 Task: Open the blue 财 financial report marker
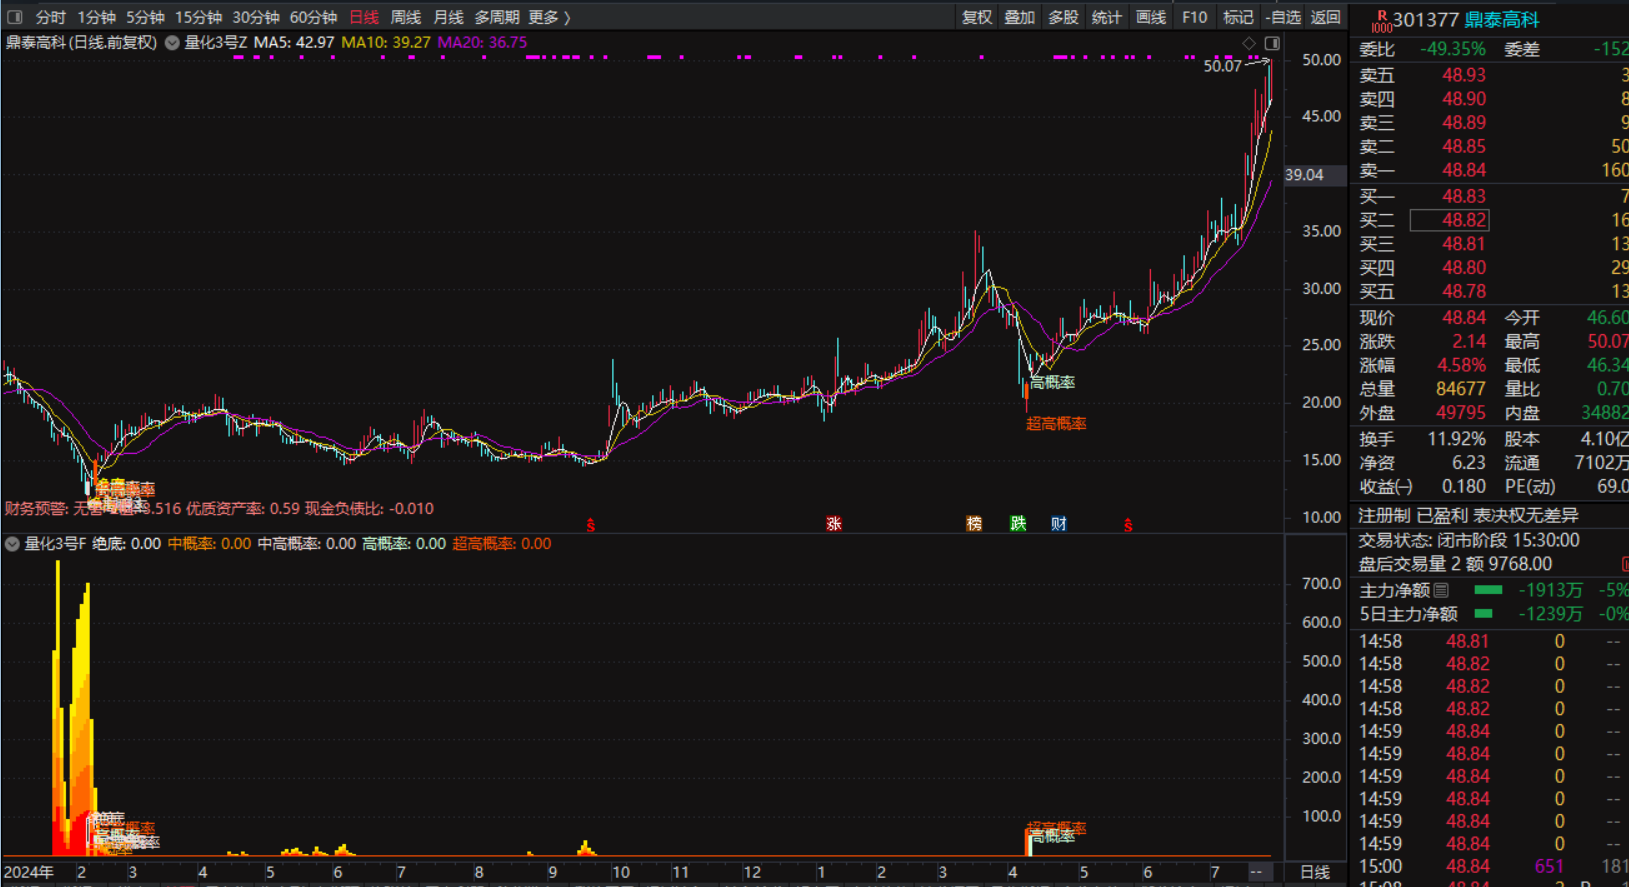click(x=1059, y=524)
